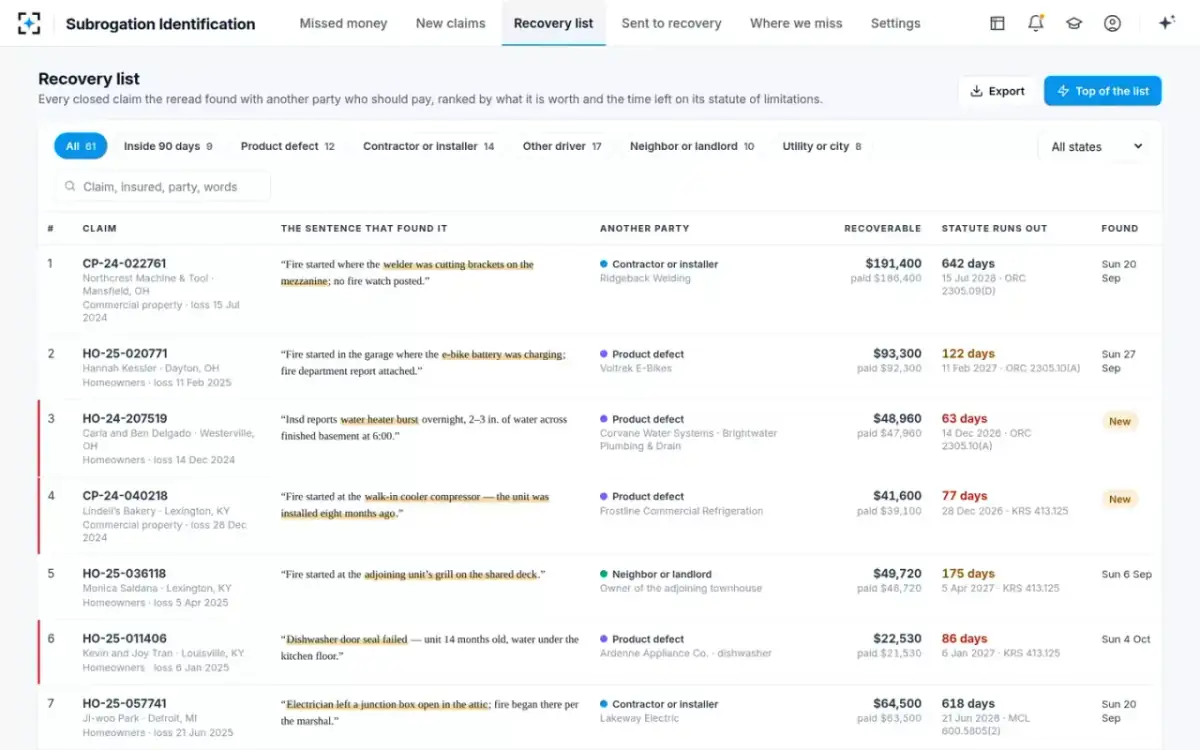
Task: Click the Voltrek E-Bikes party name
Action: click(x=636, y=369)
